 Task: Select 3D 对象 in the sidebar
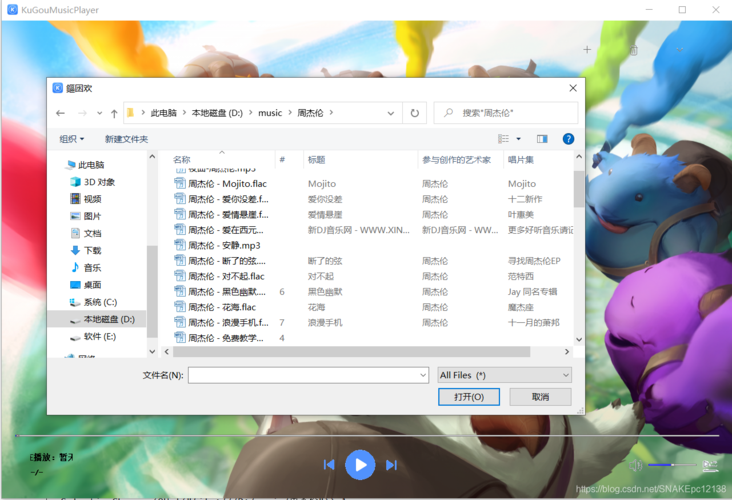(92, 182)
